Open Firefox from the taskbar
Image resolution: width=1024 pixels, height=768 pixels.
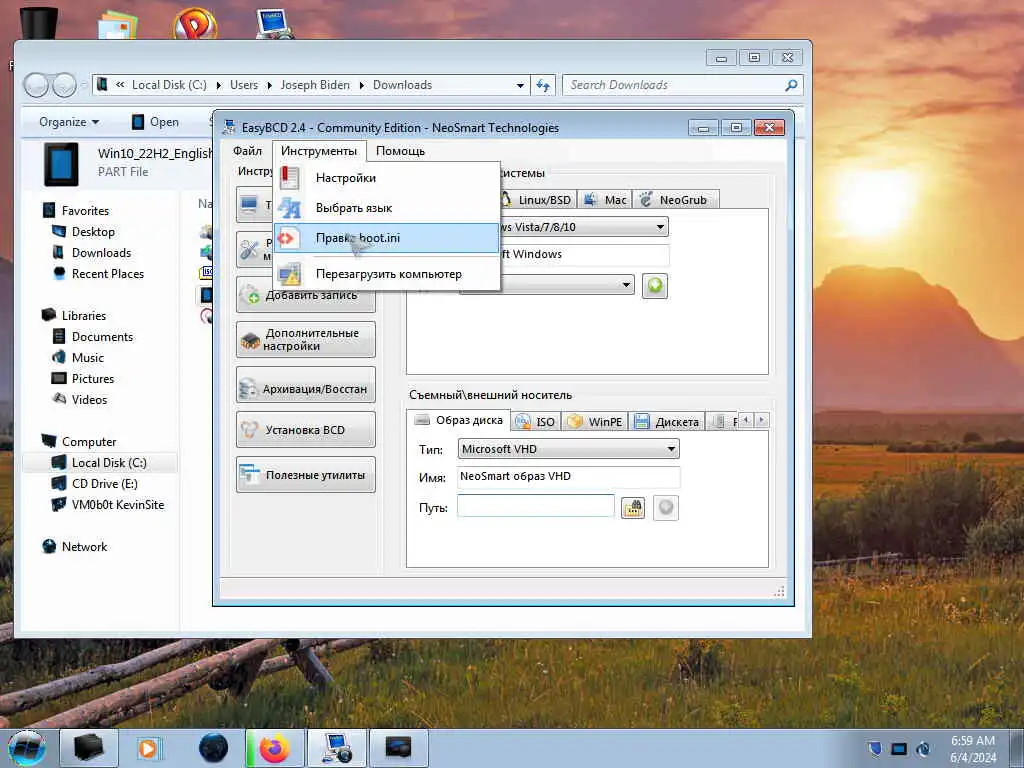click(275, 748)
